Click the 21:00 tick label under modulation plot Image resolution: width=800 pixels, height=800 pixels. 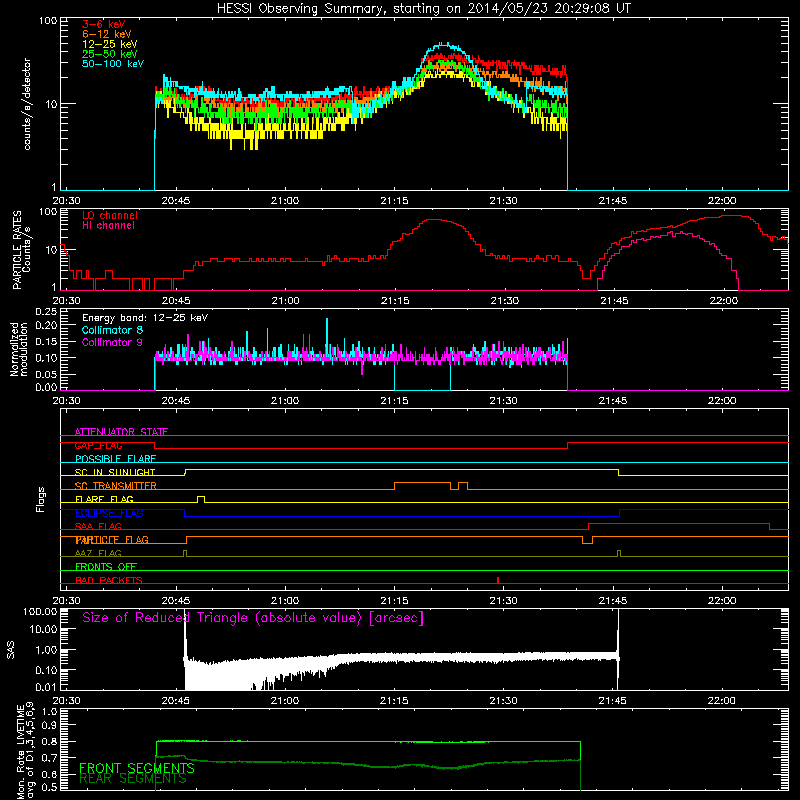click(285, 401)
